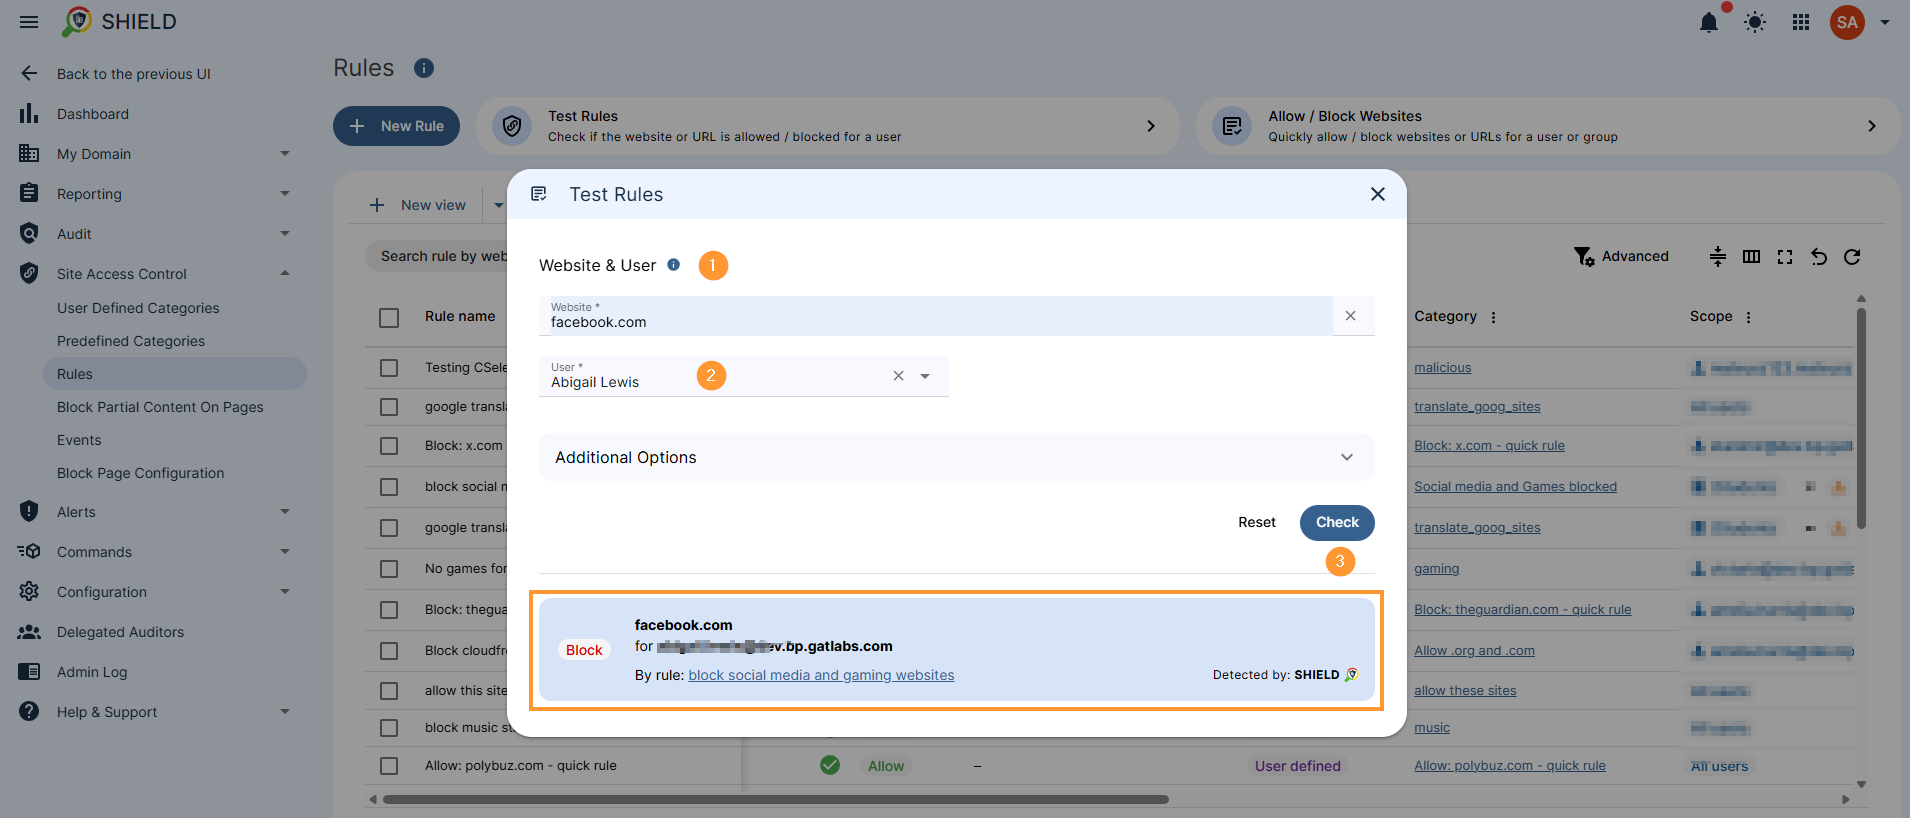Screen dimensions: 1910x818
Task: Toggle the light/dark theme icon
Action: point(1755,22)
